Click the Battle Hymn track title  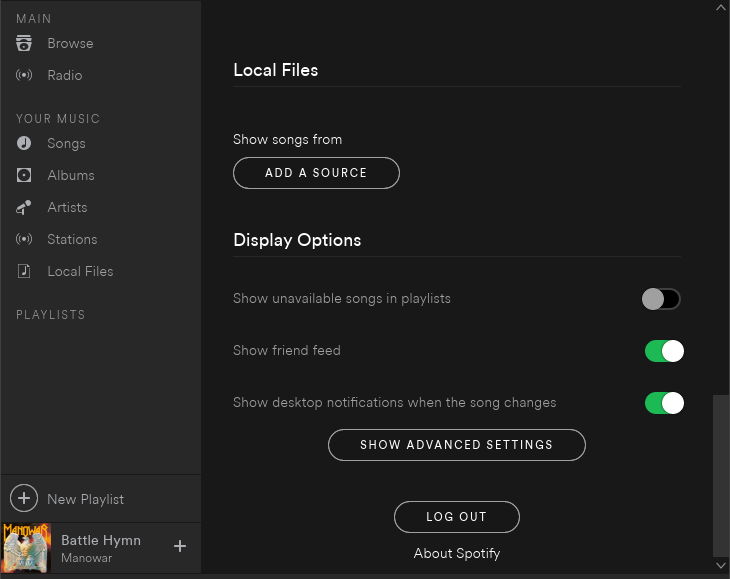click(101, 540)
